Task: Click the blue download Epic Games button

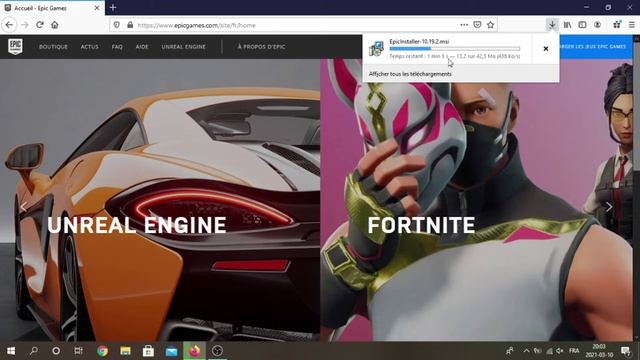Action: tap(596, 47)
